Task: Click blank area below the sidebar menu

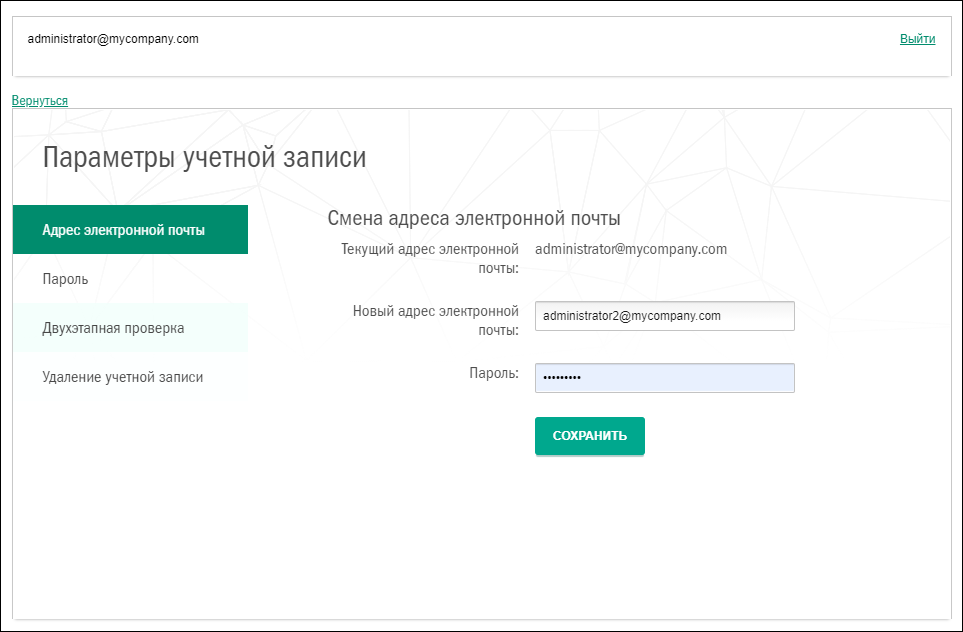Action: click(130, 500)
